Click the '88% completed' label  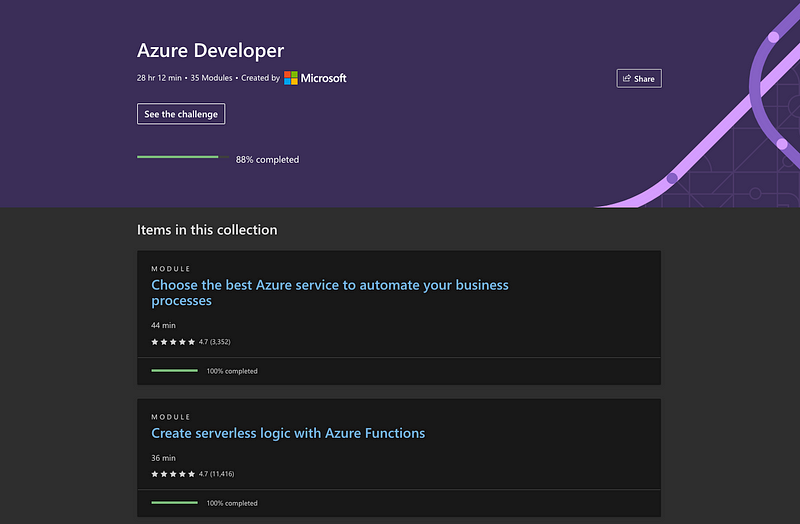click(267, 160)
